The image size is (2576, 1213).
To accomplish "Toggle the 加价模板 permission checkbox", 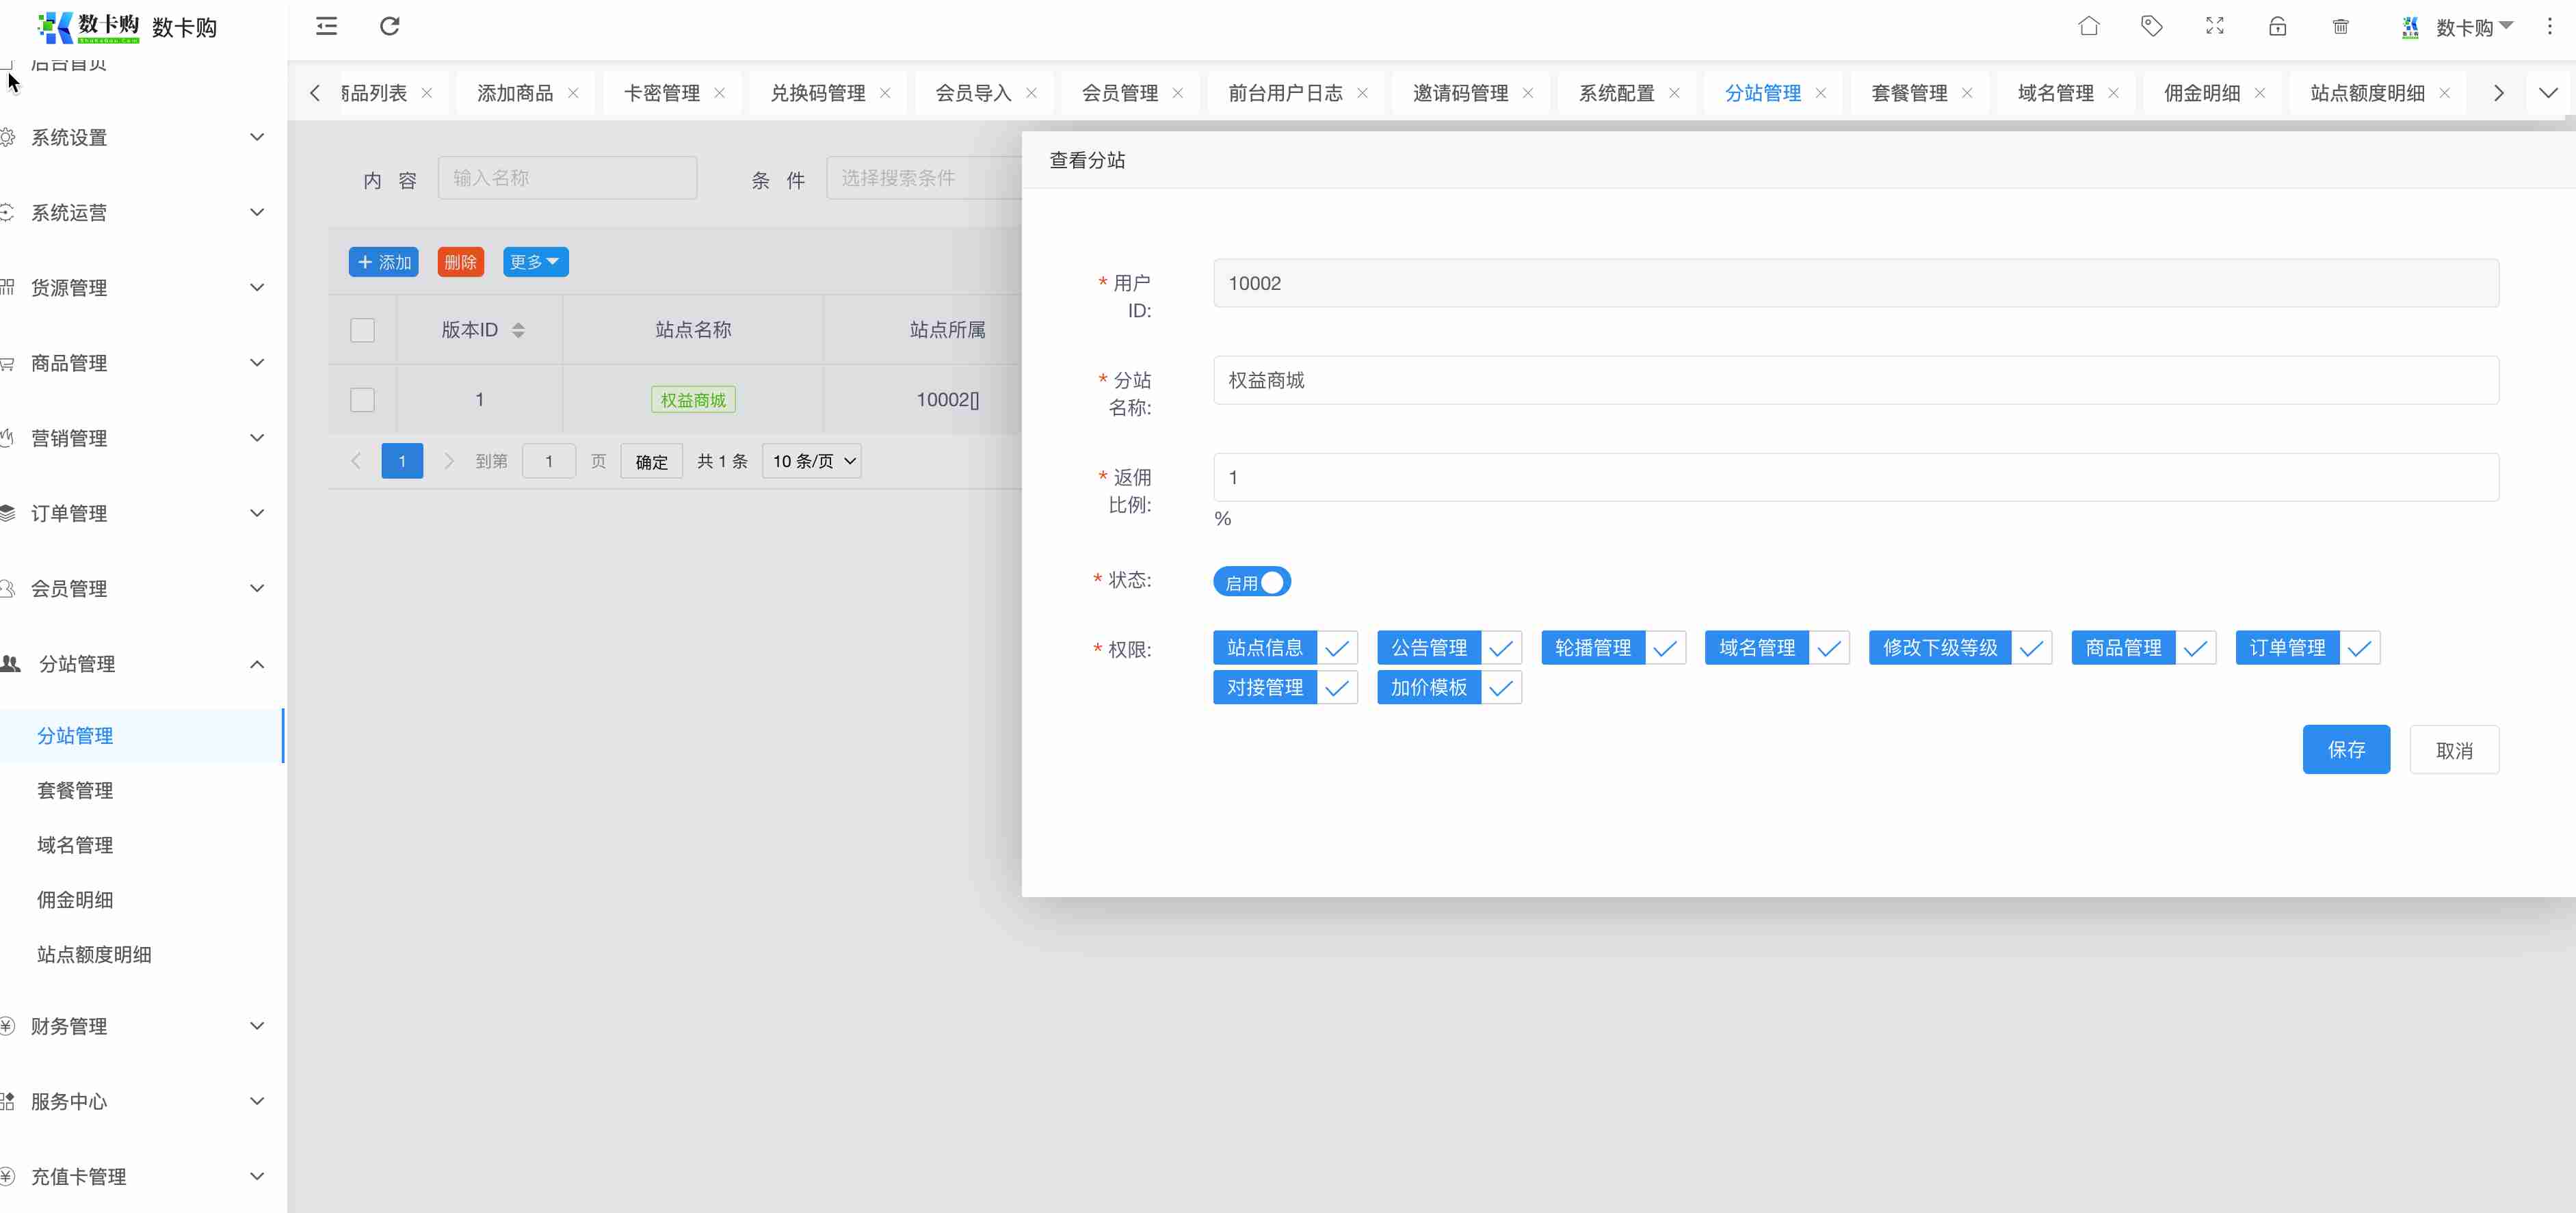I will [1500, 688].
